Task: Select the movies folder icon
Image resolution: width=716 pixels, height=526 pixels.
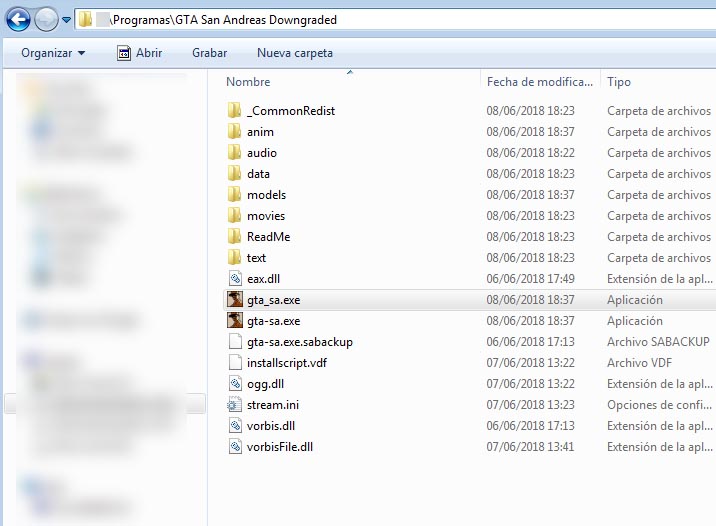Action: coord(235,216)
